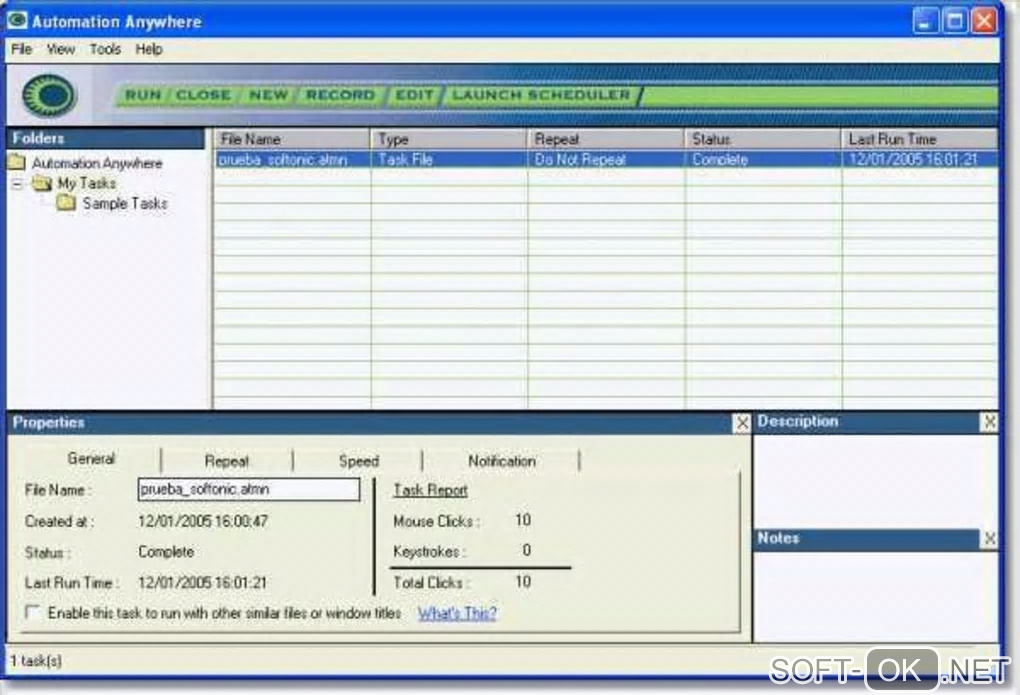Open the View menu
Viewport: 1020px width, 695px height.
coord(60,49)
